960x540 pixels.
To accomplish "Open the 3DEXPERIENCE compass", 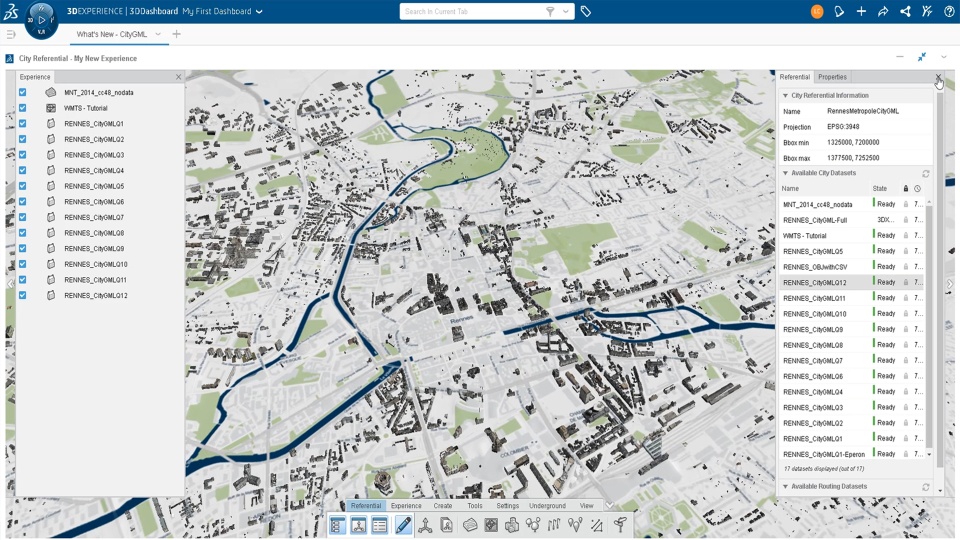I will click(x=41, y=20).
